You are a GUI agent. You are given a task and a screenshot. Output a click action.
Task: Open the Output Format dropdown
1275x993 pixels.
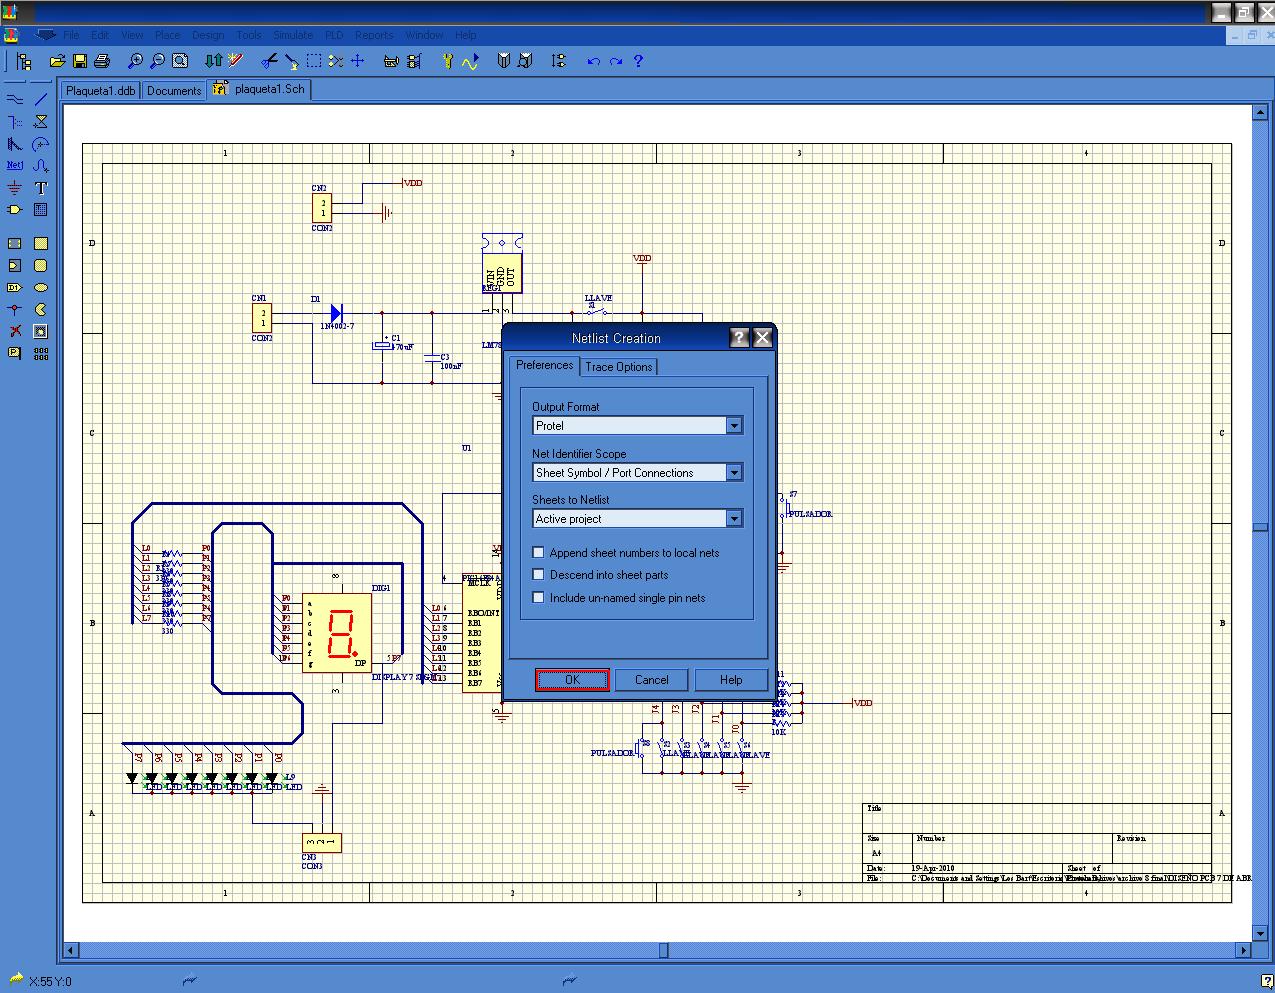734,426
